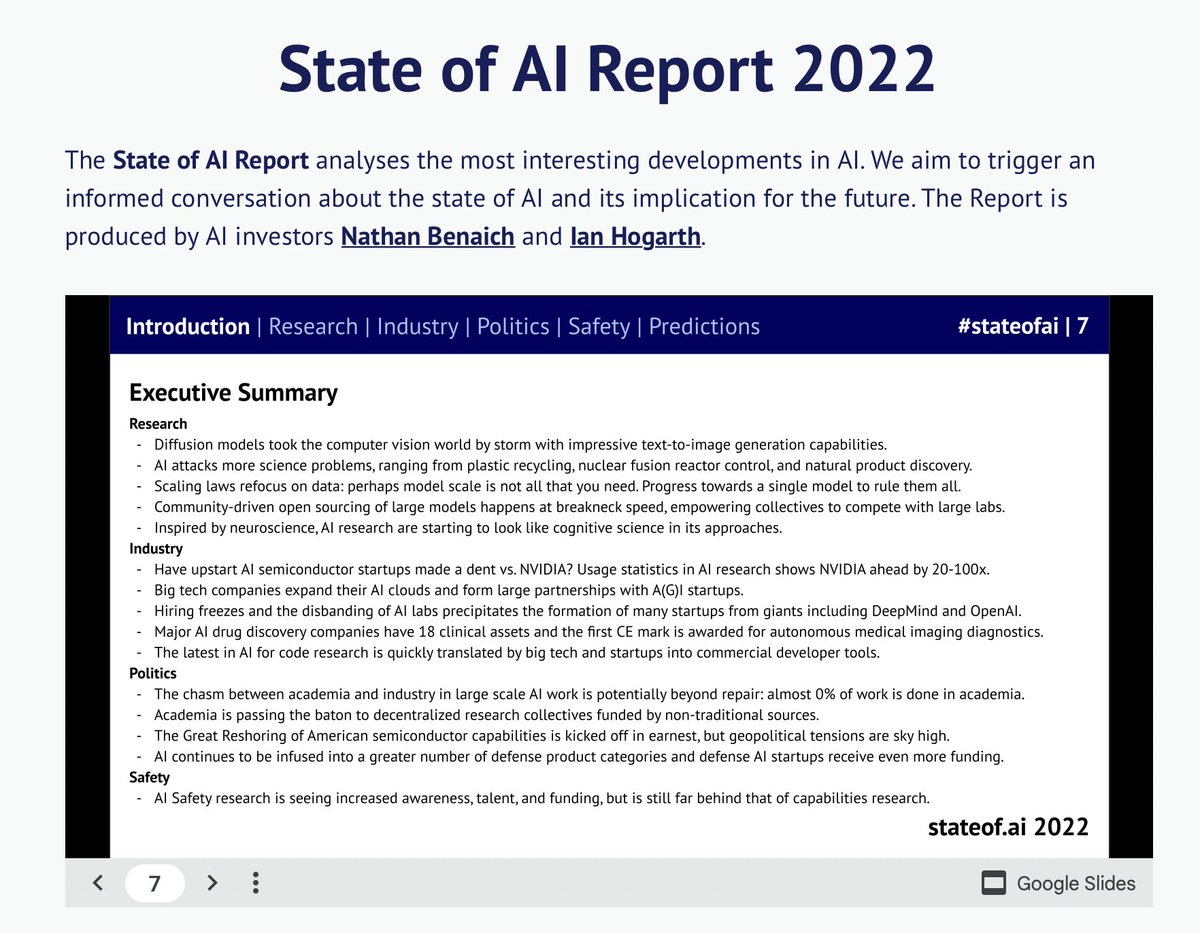
Task: Click the stateof.ai 2022 footer text
Action: click(1008, 827)
